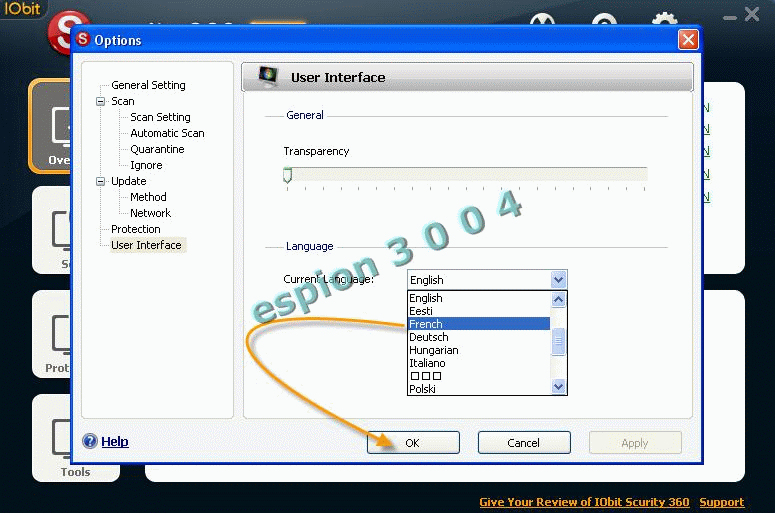Choose Polski in language list

coord(478,389)
